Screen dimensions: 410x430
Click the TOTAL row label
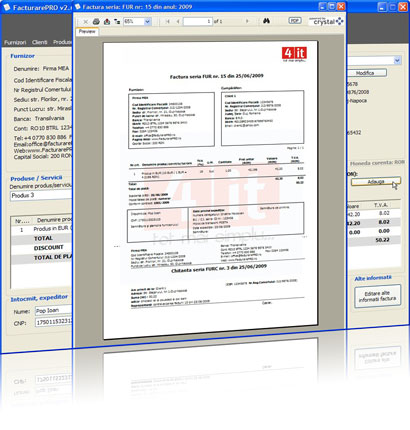(x=43, y=238)
